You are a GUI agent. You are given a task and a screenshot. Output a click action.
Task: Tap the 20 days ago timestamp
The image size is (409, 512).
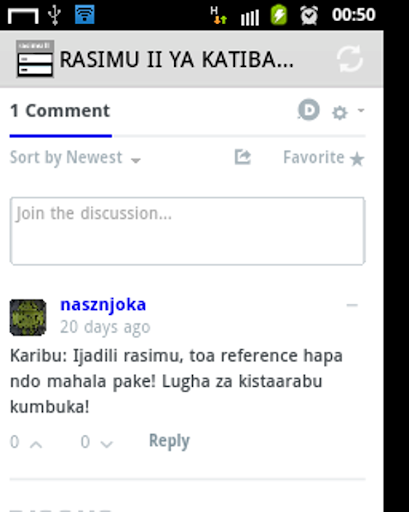click(x=105, y=327)
